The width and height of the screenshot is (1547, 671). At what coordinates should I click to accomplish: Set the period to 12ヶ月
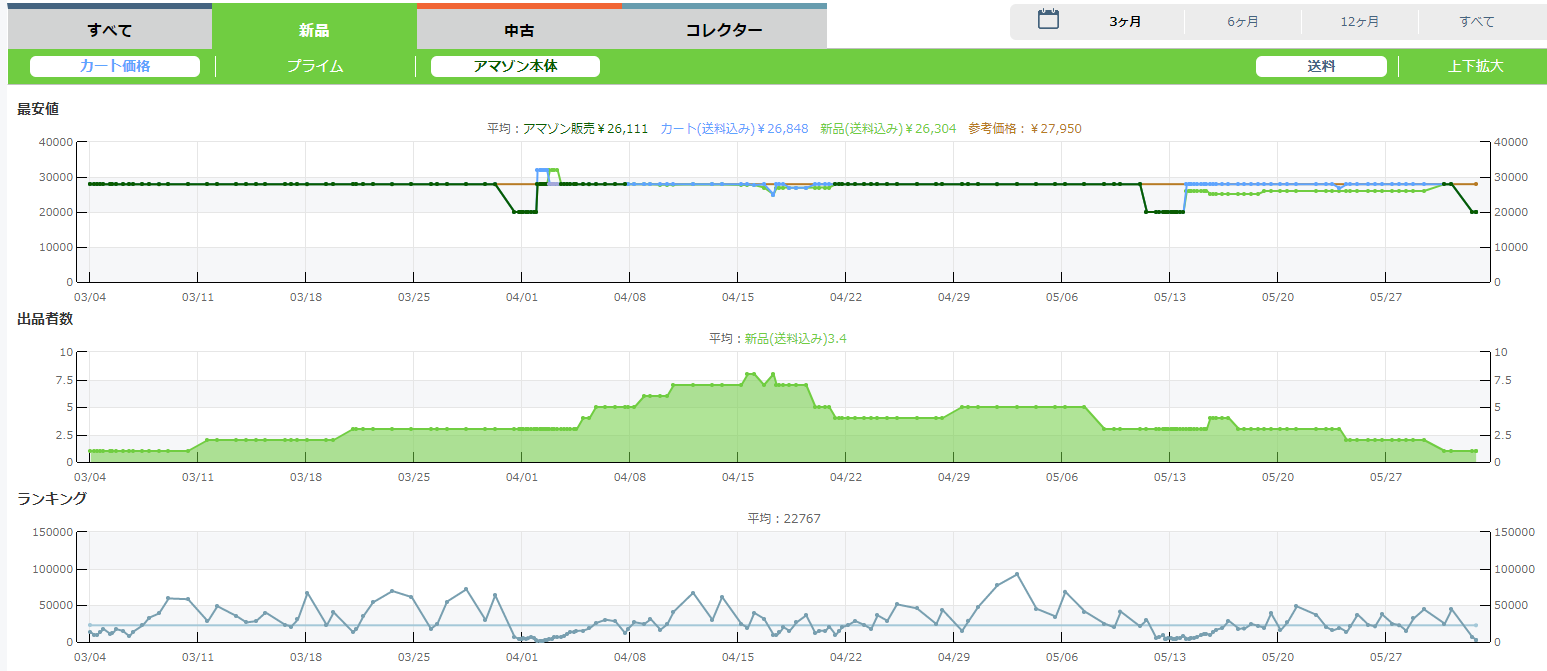(1359, 22)
